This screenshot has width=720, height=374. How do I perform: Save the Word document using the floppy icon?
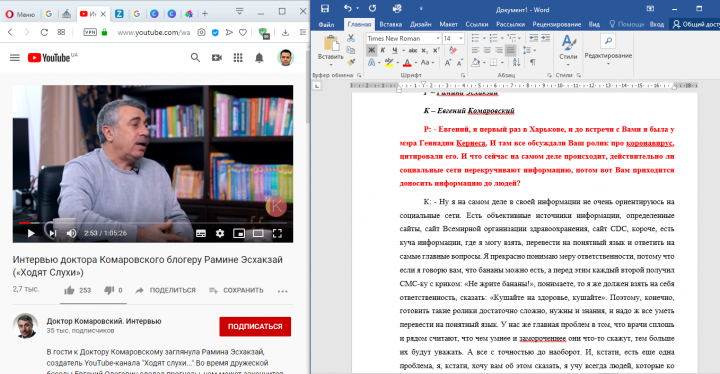[325, 8]
